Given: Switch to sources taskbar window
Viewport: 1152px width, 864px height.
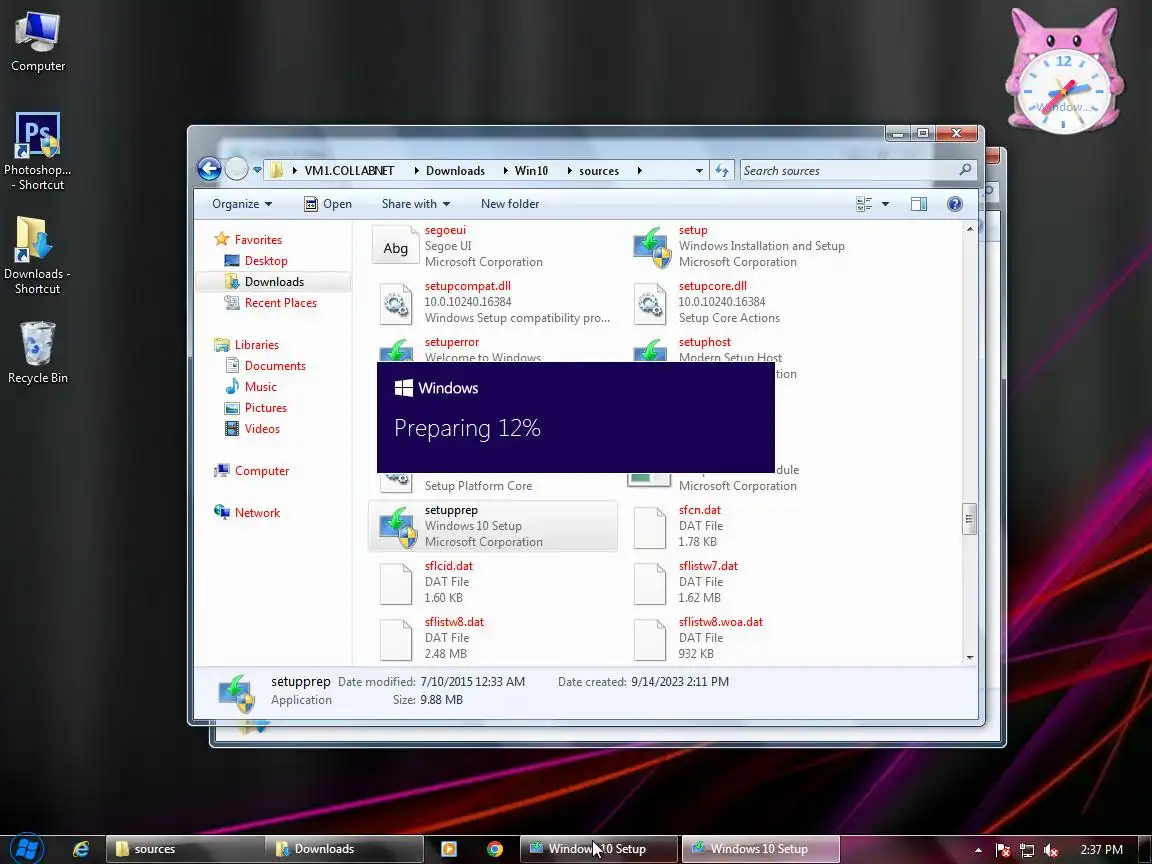Looking at the screenshot, I should point(184,849).
